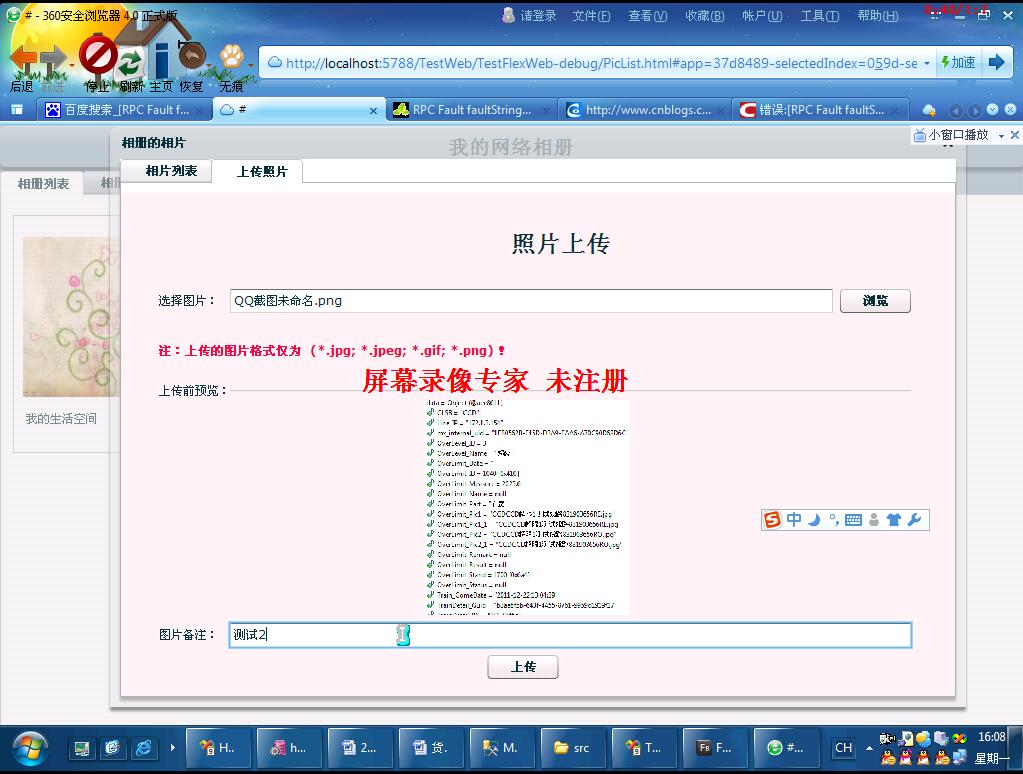This screenshot has width=1023, height=774.
Task: Open history dropdown beside forward arrow
Action: (70, 65)
